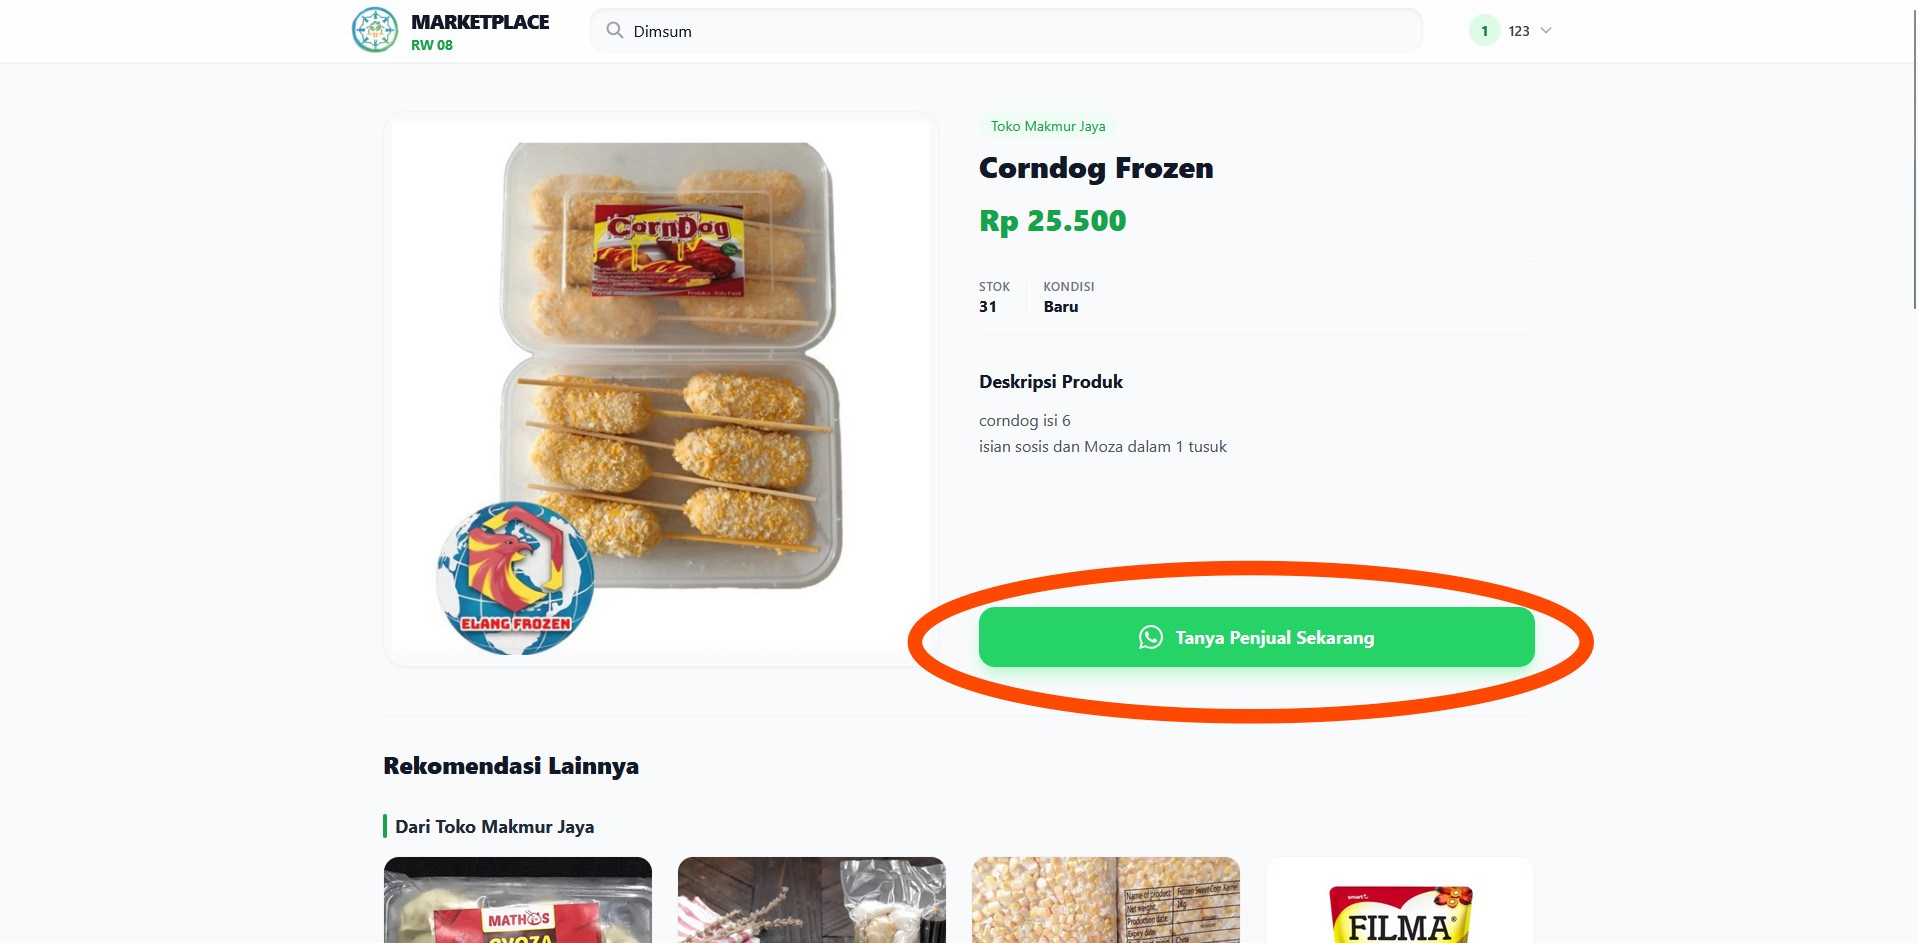Open the Mathos gyoza recommended product
Viewport: 1918px width, 943px height.
pyautogui.click(x=518, y=900)
